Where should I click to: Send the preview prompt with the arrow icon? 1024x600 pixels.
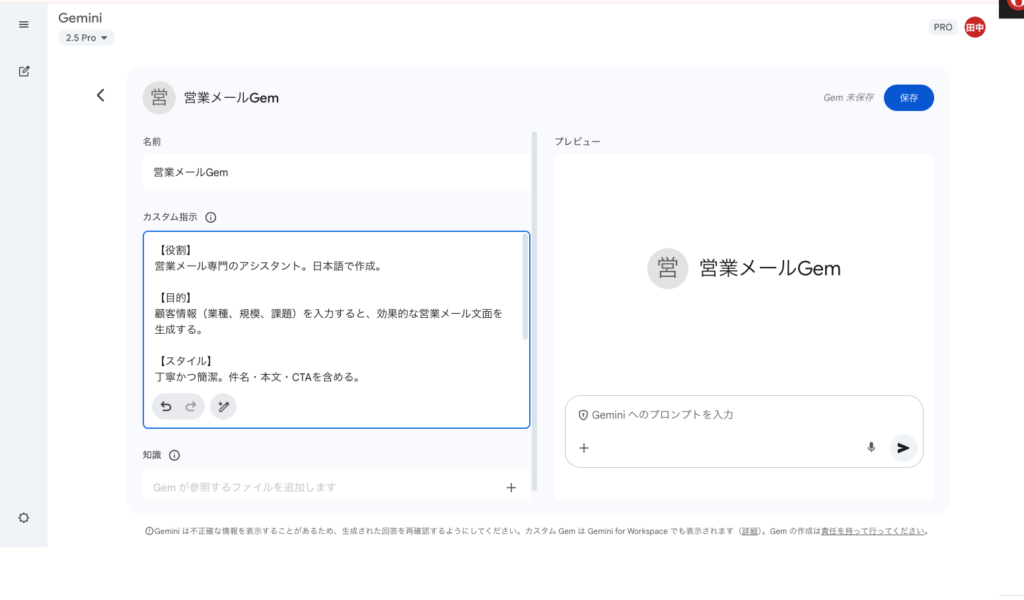point(903,448)
